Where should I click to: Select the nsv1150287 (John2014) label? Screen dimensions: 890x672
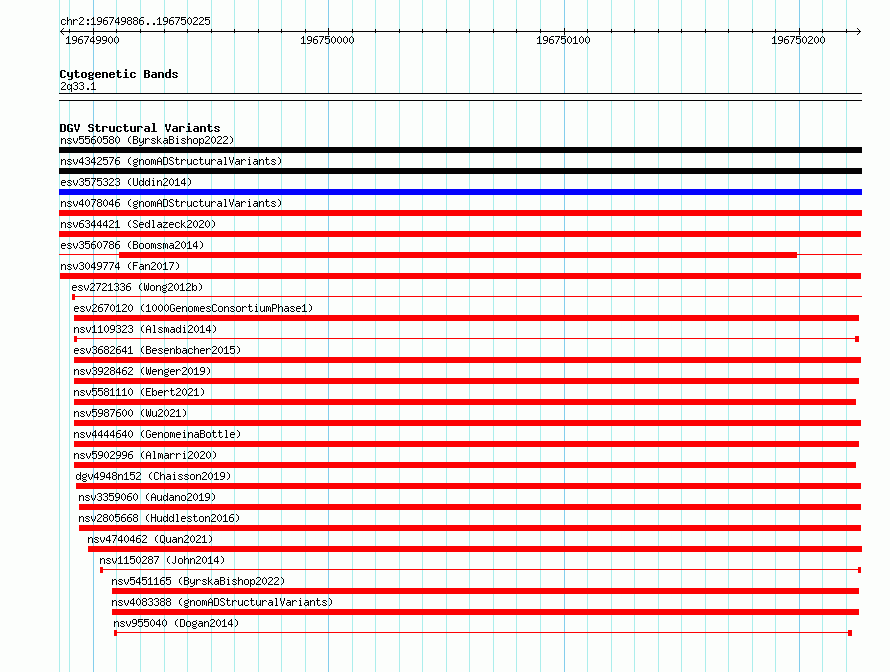[x=162, y=560]
